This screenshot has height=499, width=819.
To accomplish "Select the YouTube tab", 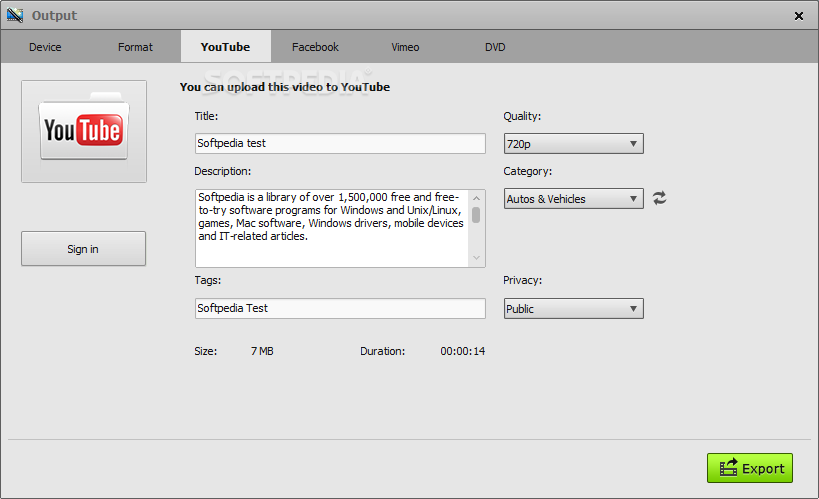I will 226,47.
